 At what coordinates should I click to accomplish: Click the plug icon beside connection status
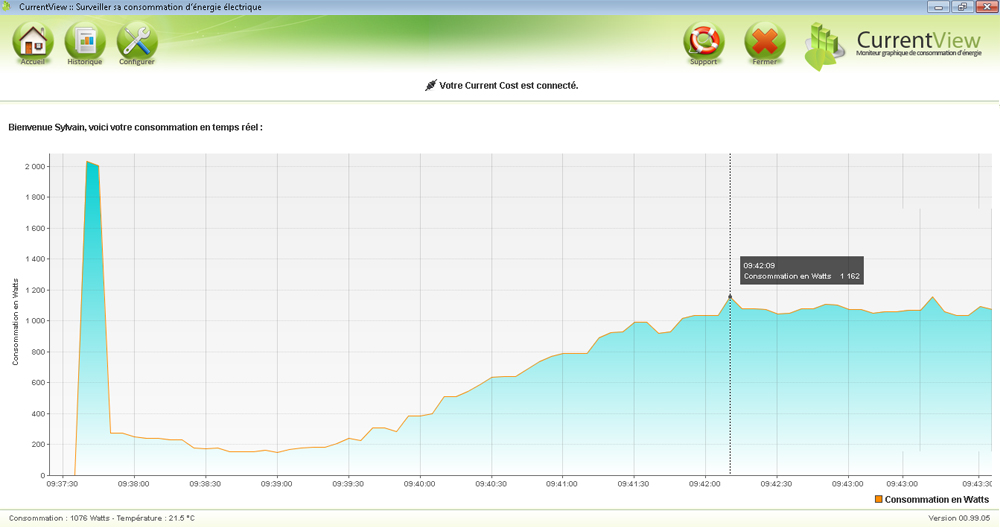point(431,86)
